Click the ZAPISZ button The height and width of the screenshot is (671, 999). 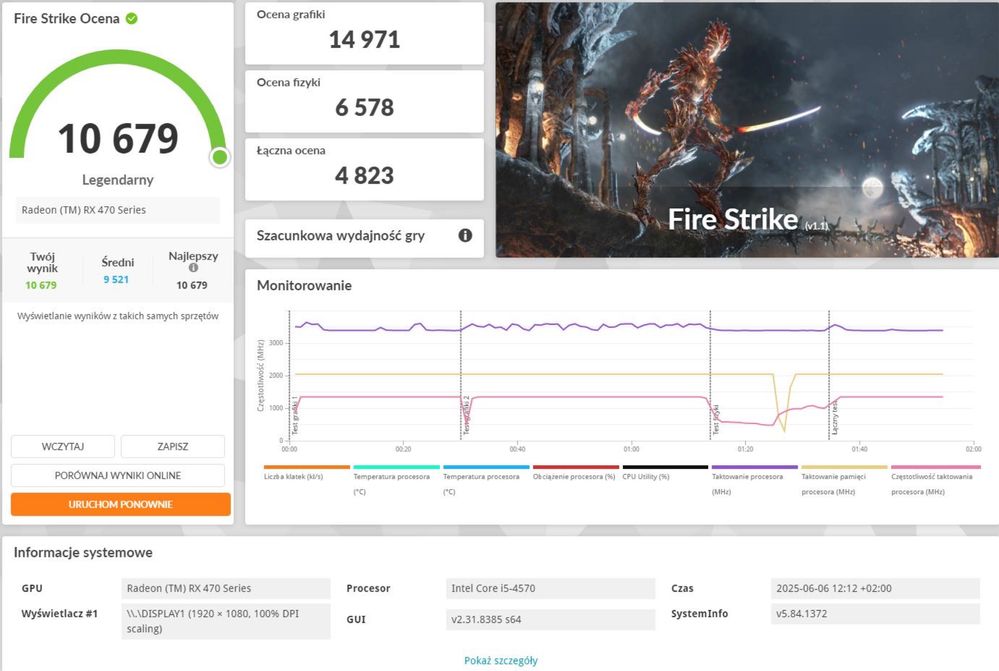click(173, 446)
